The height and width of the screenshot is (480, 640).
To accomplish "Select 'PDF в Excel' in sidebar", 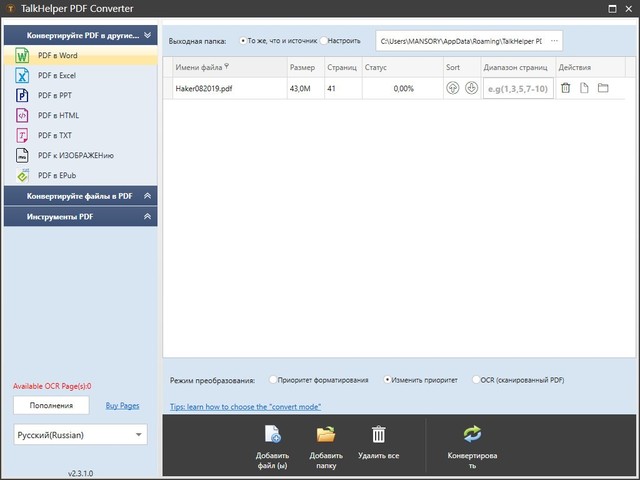I will click(x=57, y=76).
